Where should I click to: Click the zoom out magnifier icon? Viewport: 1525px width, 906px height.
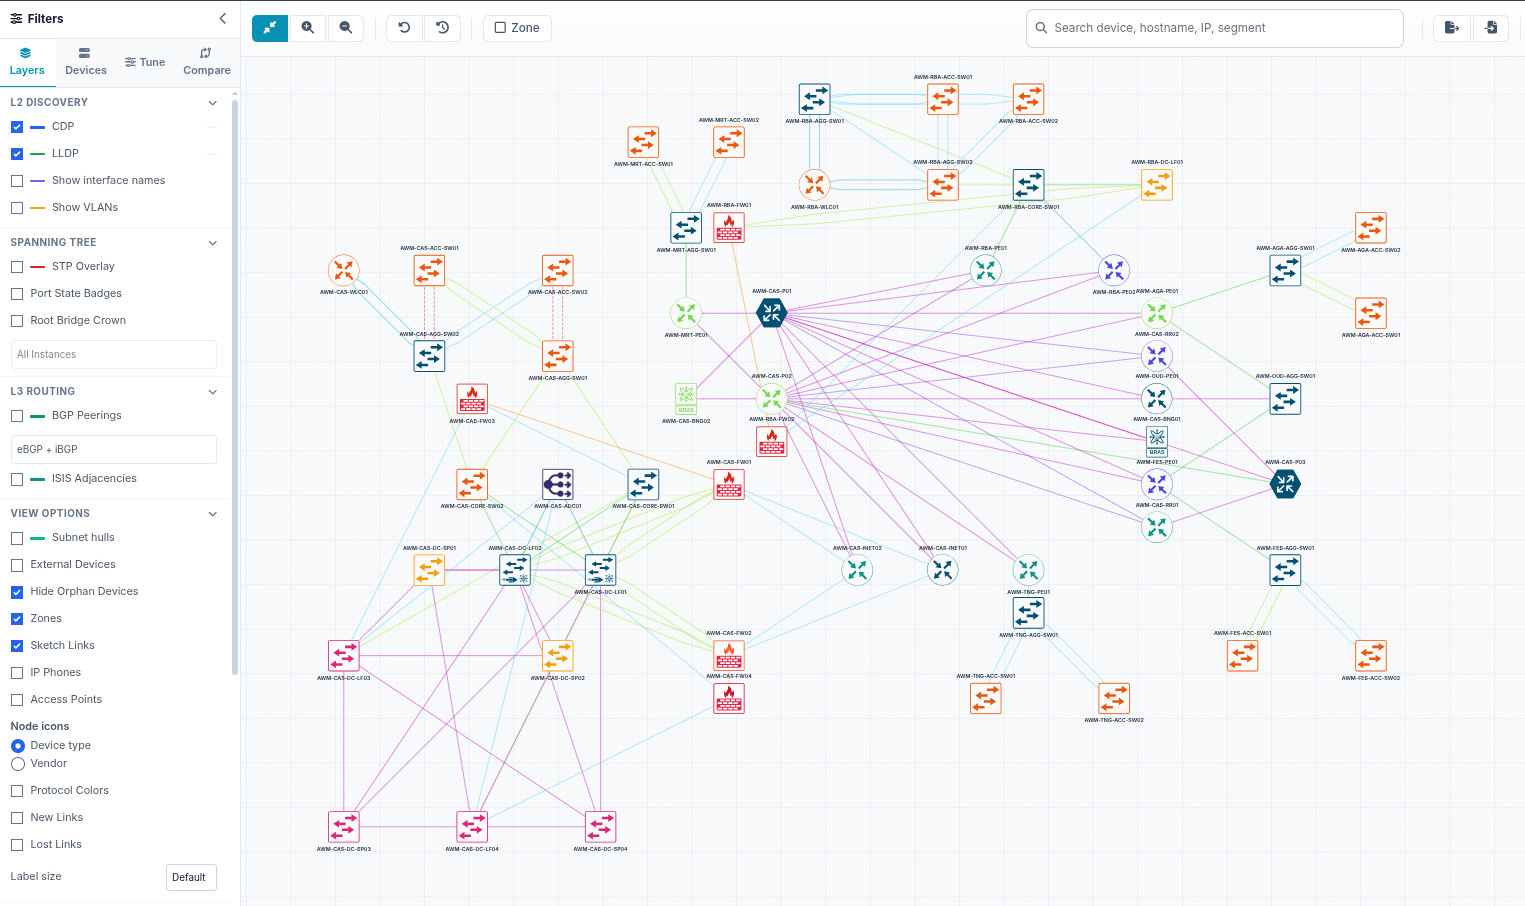pos(346,28)
